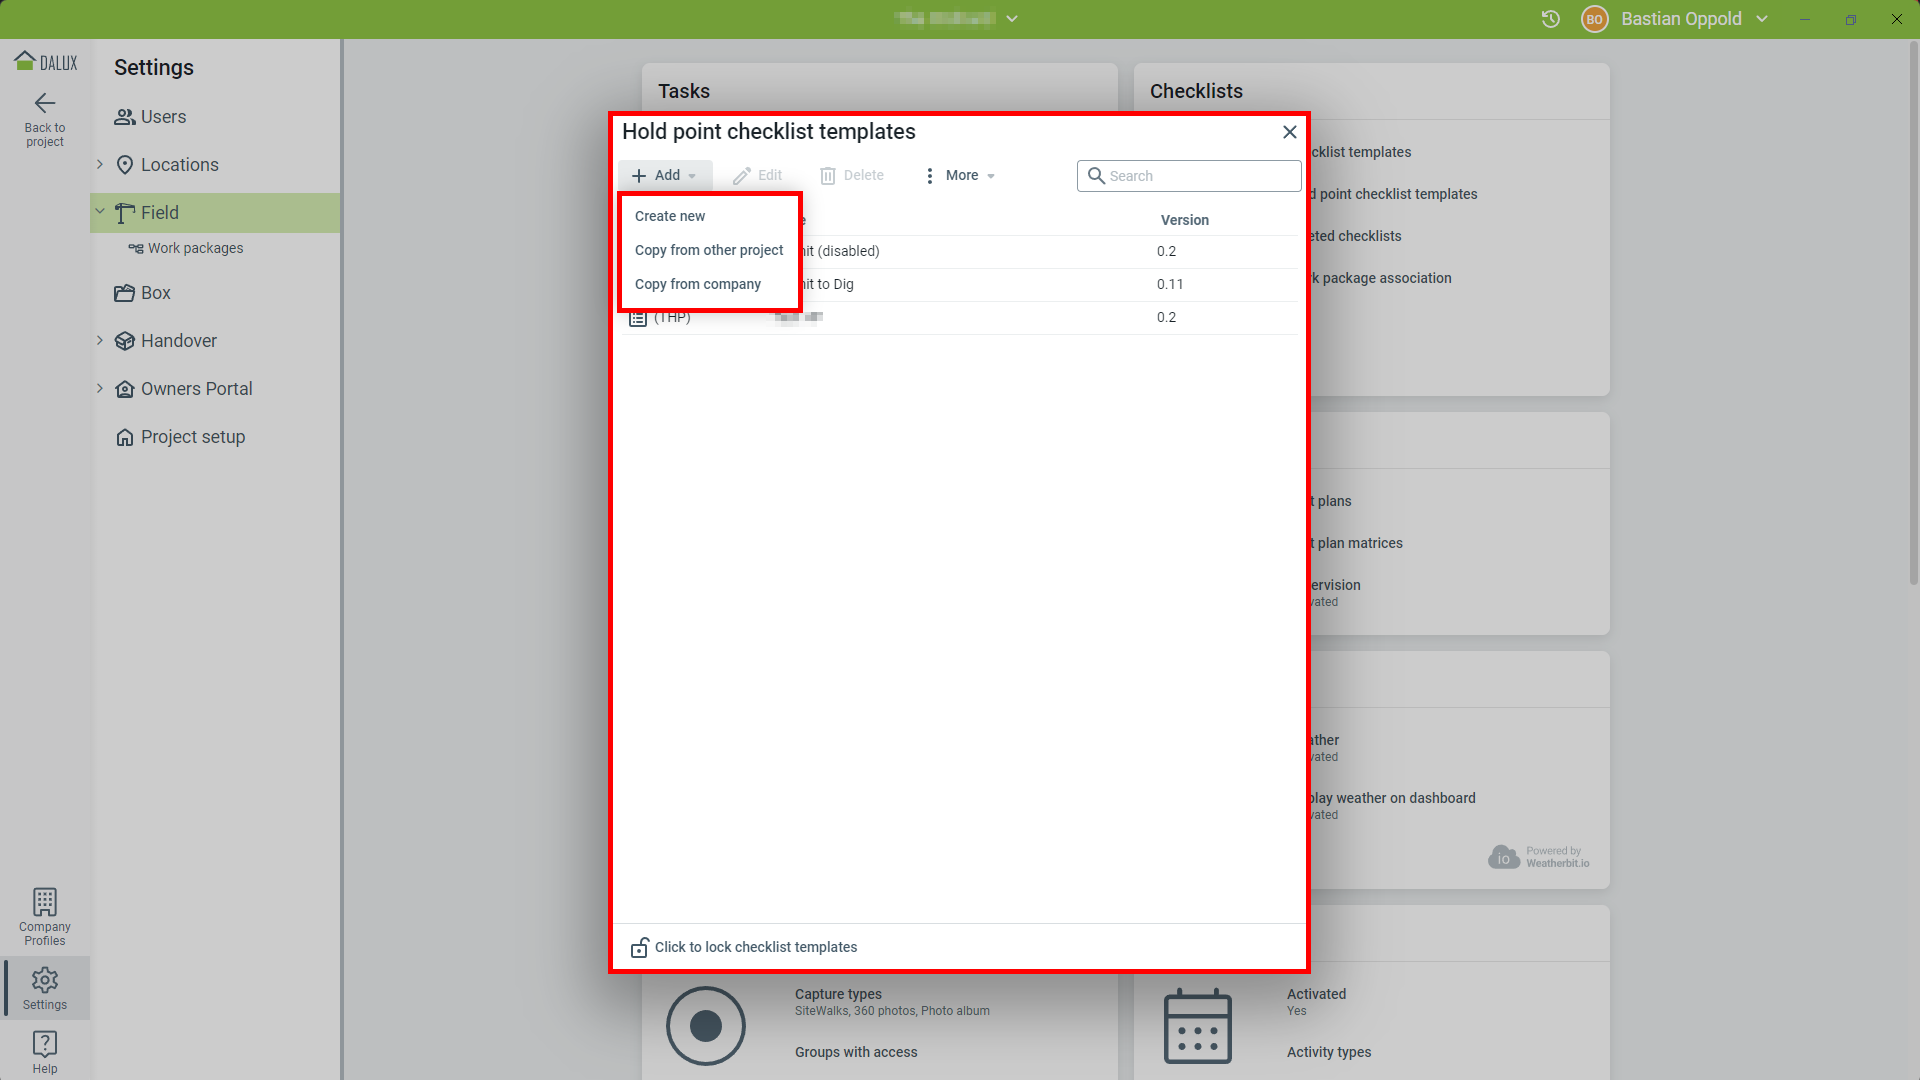The height and width of the screenshot is (1080, 1920).
Task: Click the history clock icon
Action: click(x=1550, y=19)
